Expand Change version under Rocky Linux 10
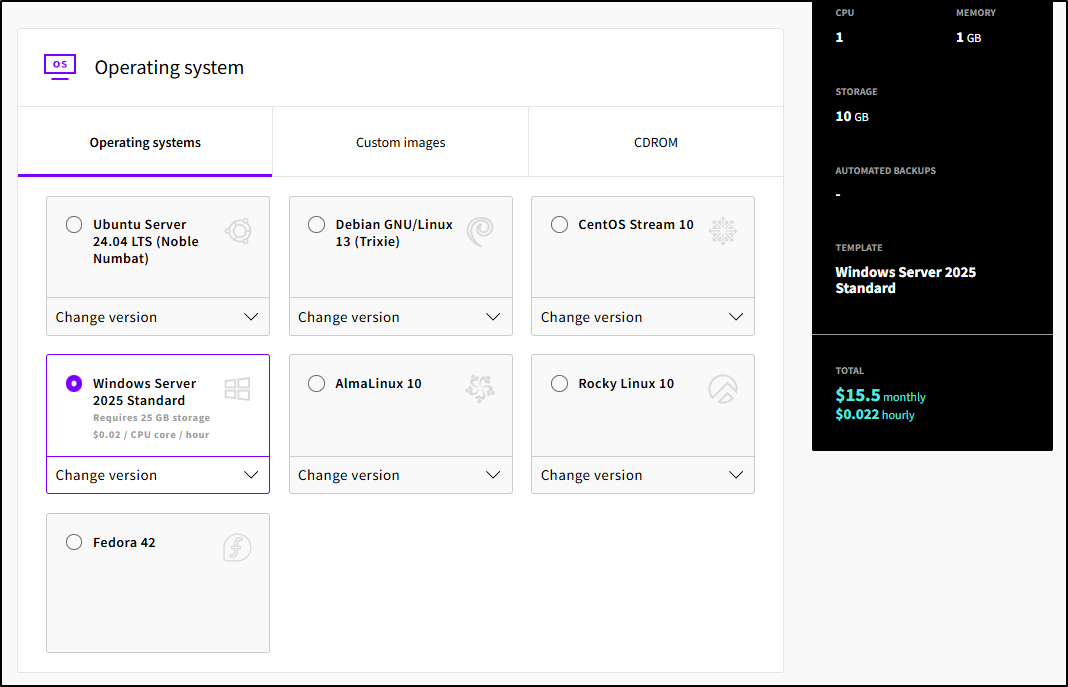Image resolution: width=1068 pixels, height=687 pixels. pyautogui.click(x=642, y=475)
